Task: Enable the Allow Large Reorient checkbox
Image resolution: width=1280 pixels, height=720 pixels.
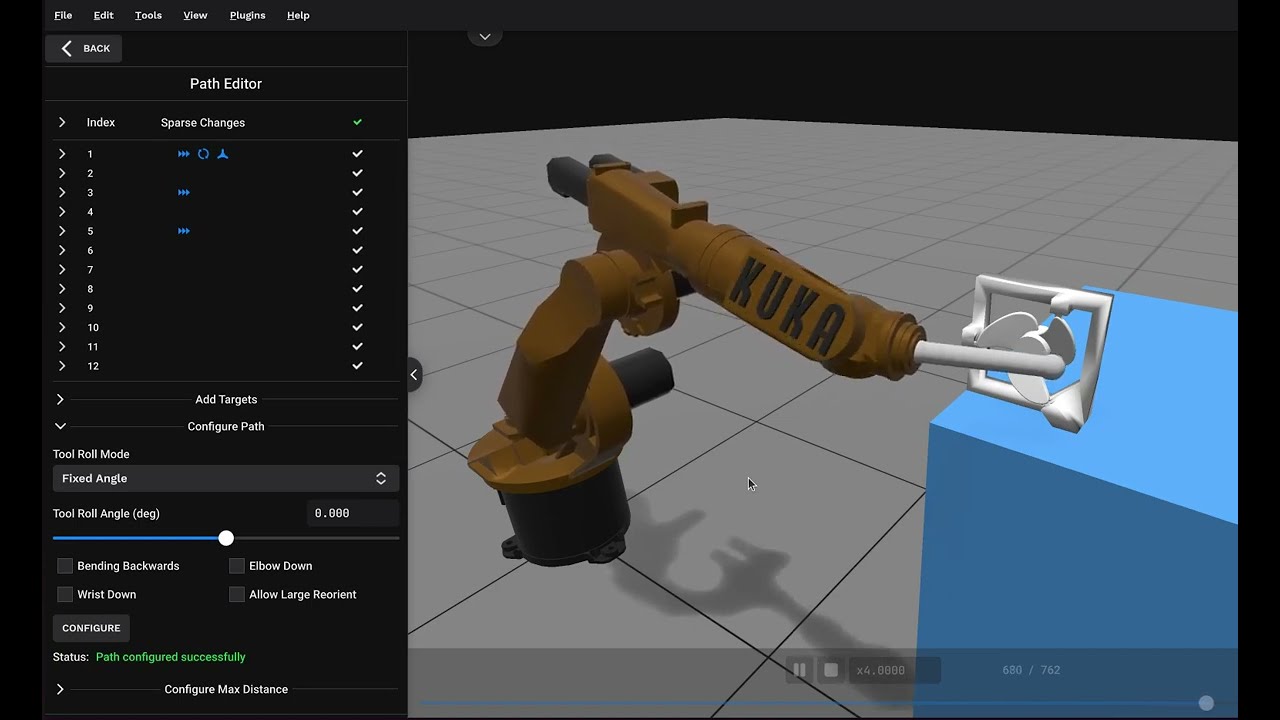Action: [x=237, y=594]
